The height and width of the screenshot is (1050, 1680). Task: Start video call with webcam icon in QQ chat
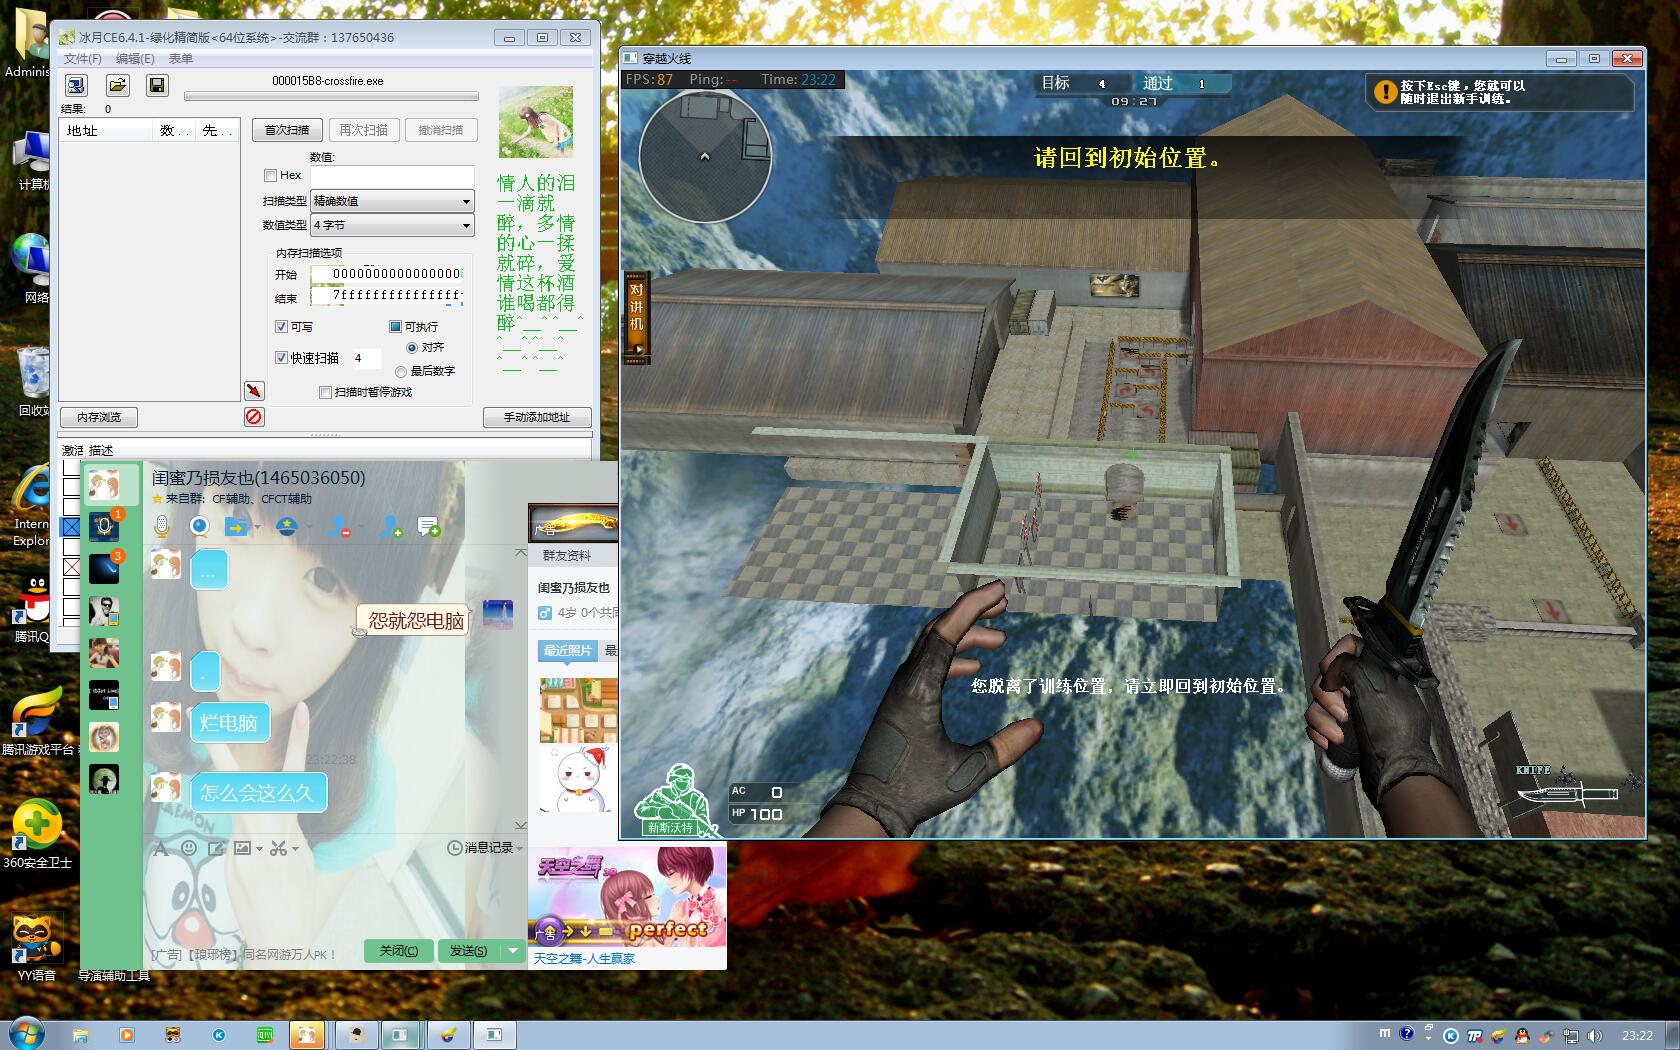click(200, 526)
